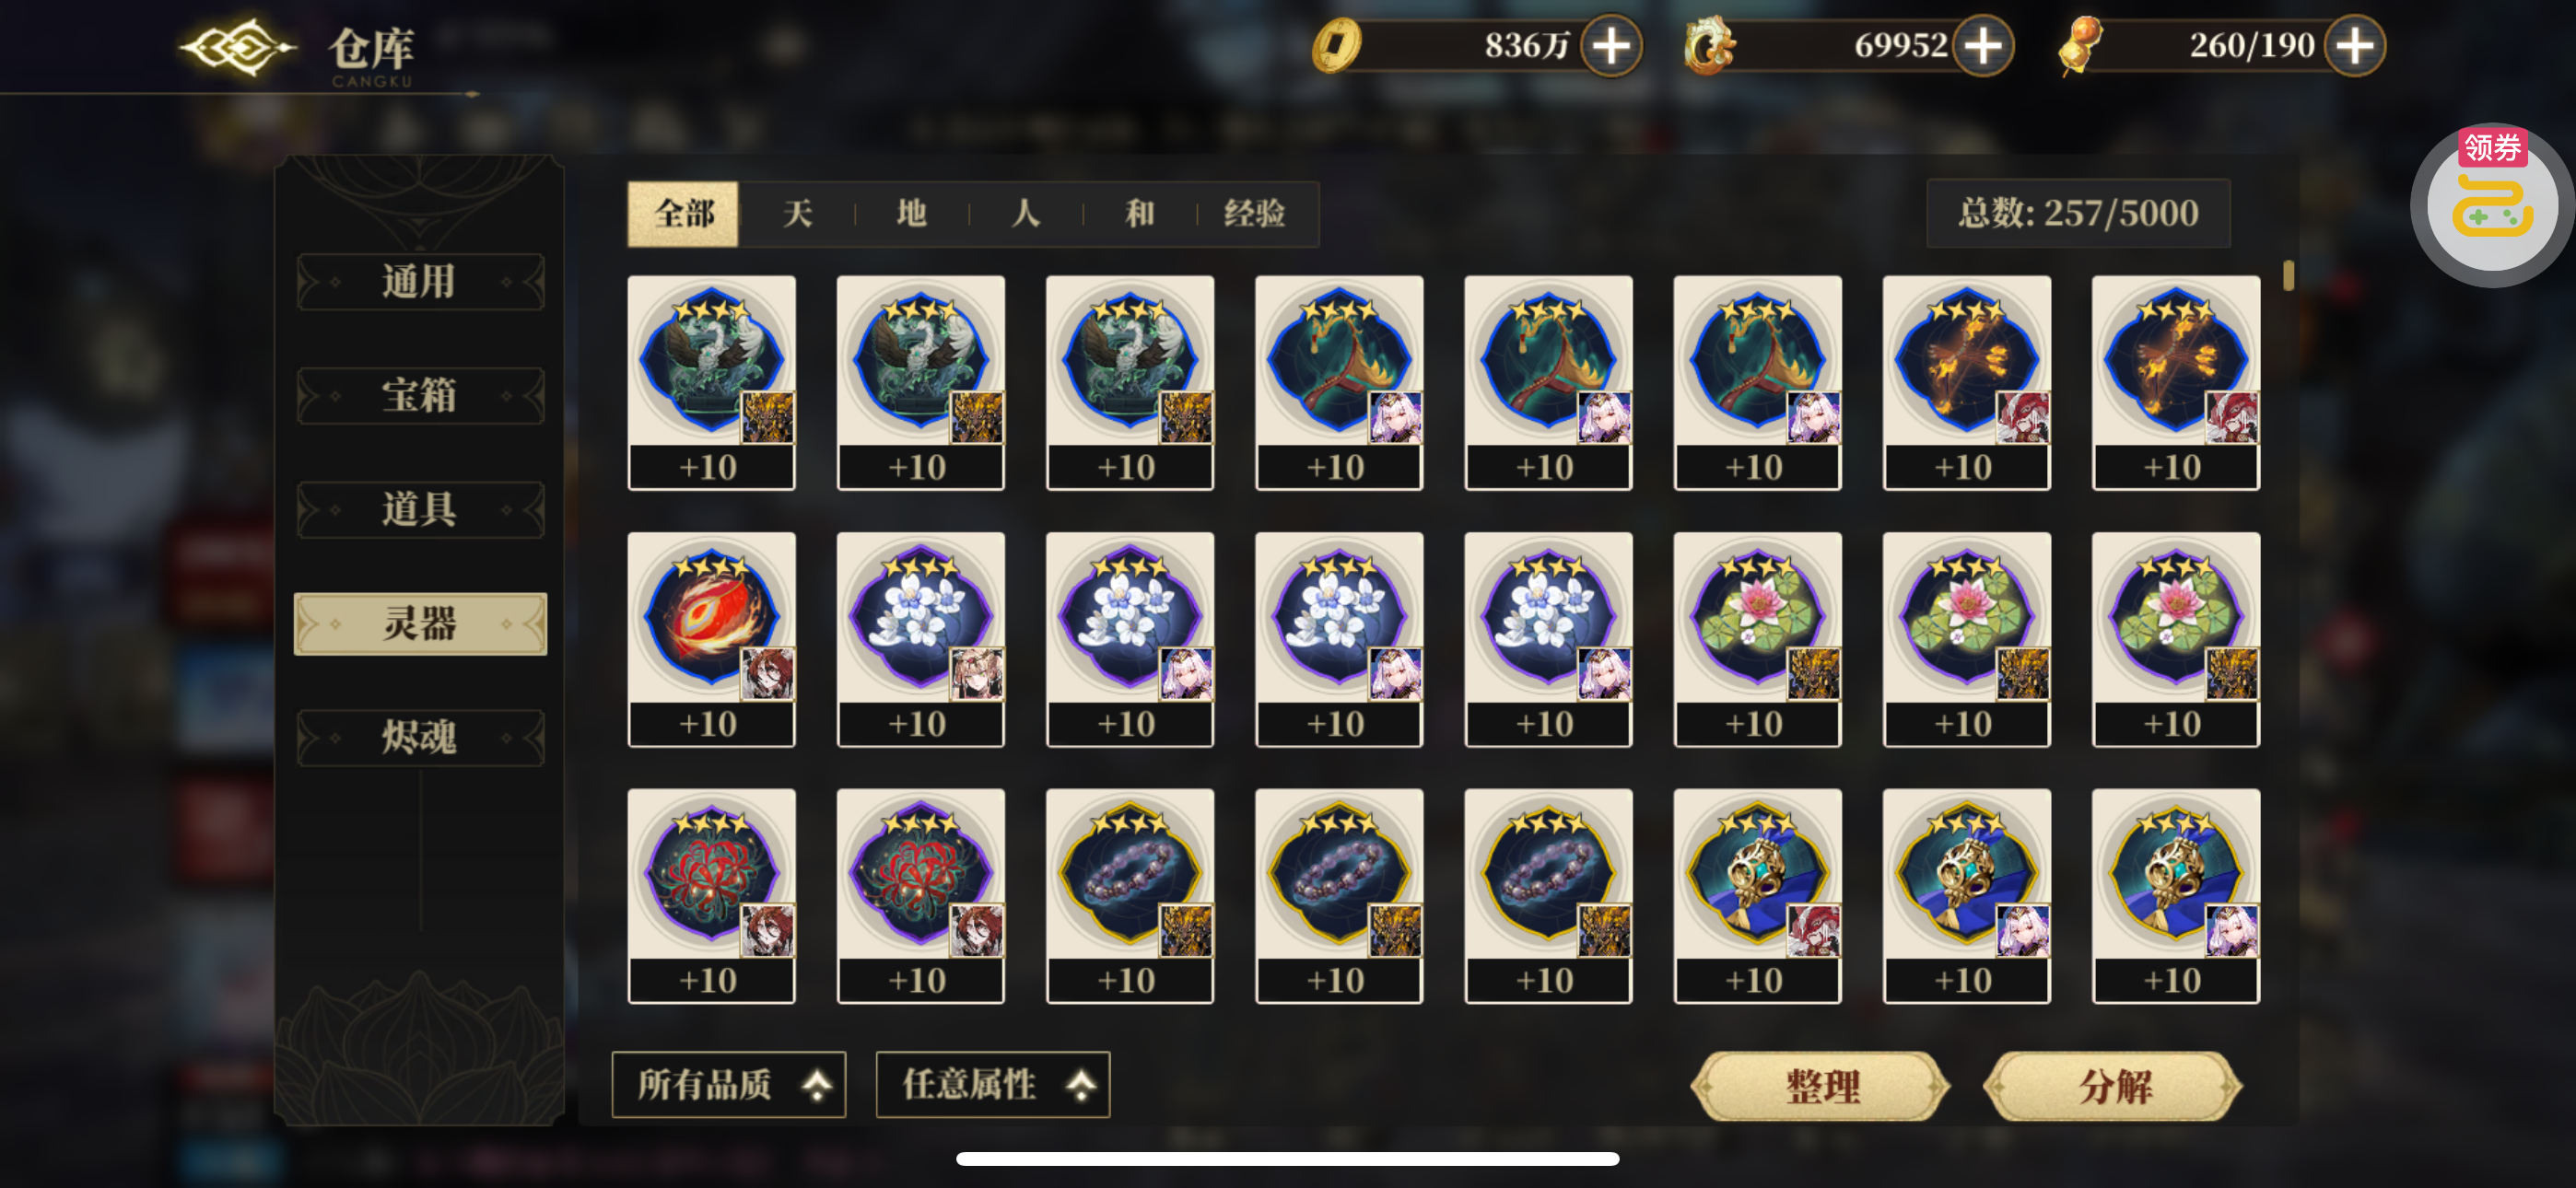Screen dimensions: 2576x1188
Task: Open the 任意属性 attribute filter dropdown
Action: (993, 1084)
